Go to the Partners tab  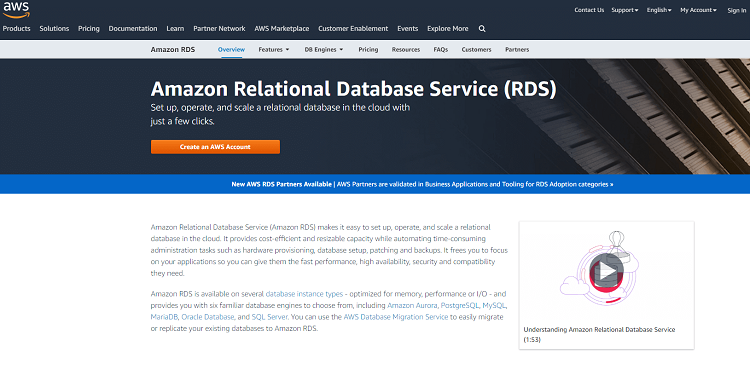517,49
